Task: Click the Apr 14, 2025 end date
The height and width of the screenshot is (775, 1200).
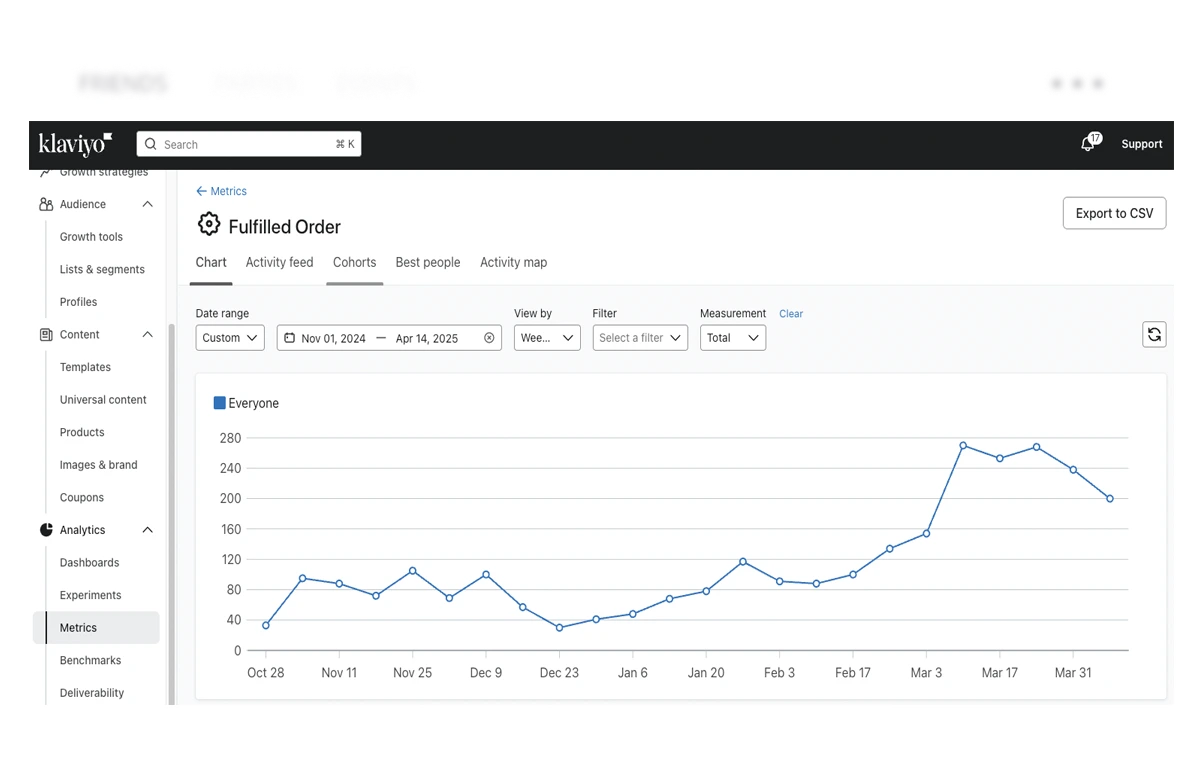Action: coord(427,338)
